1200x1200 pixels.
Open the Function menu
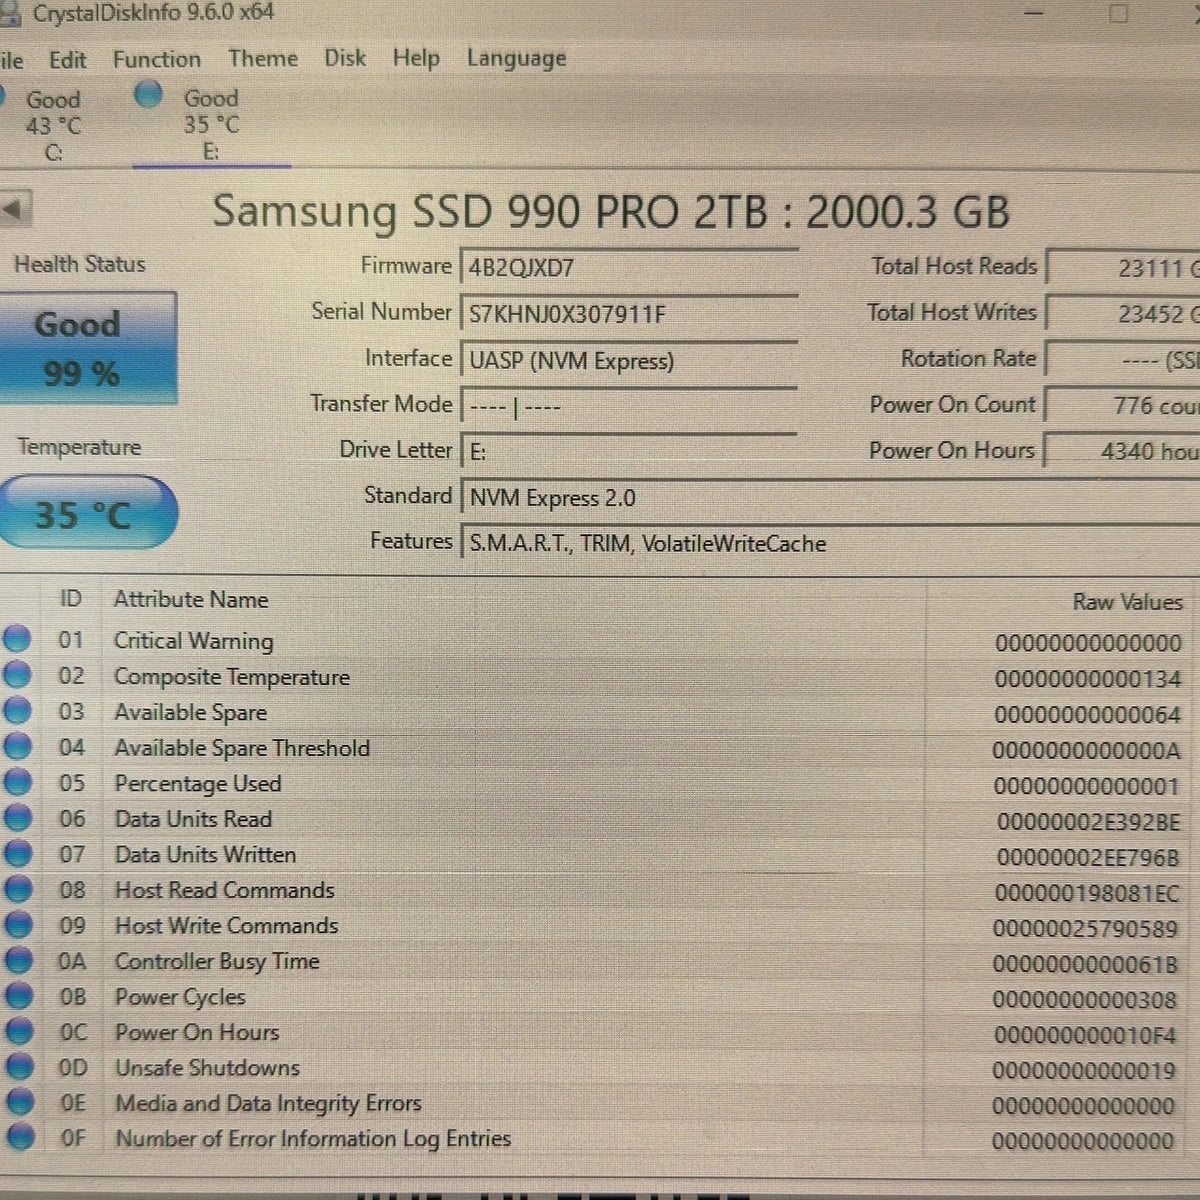[156, 59]
